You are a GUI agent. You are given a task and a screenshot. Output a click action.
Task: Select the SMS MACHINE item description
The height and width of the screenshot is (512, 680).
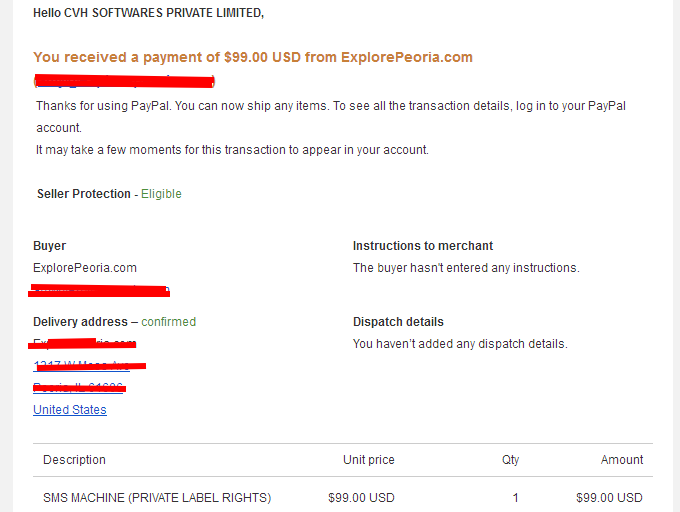click(157, 498)
